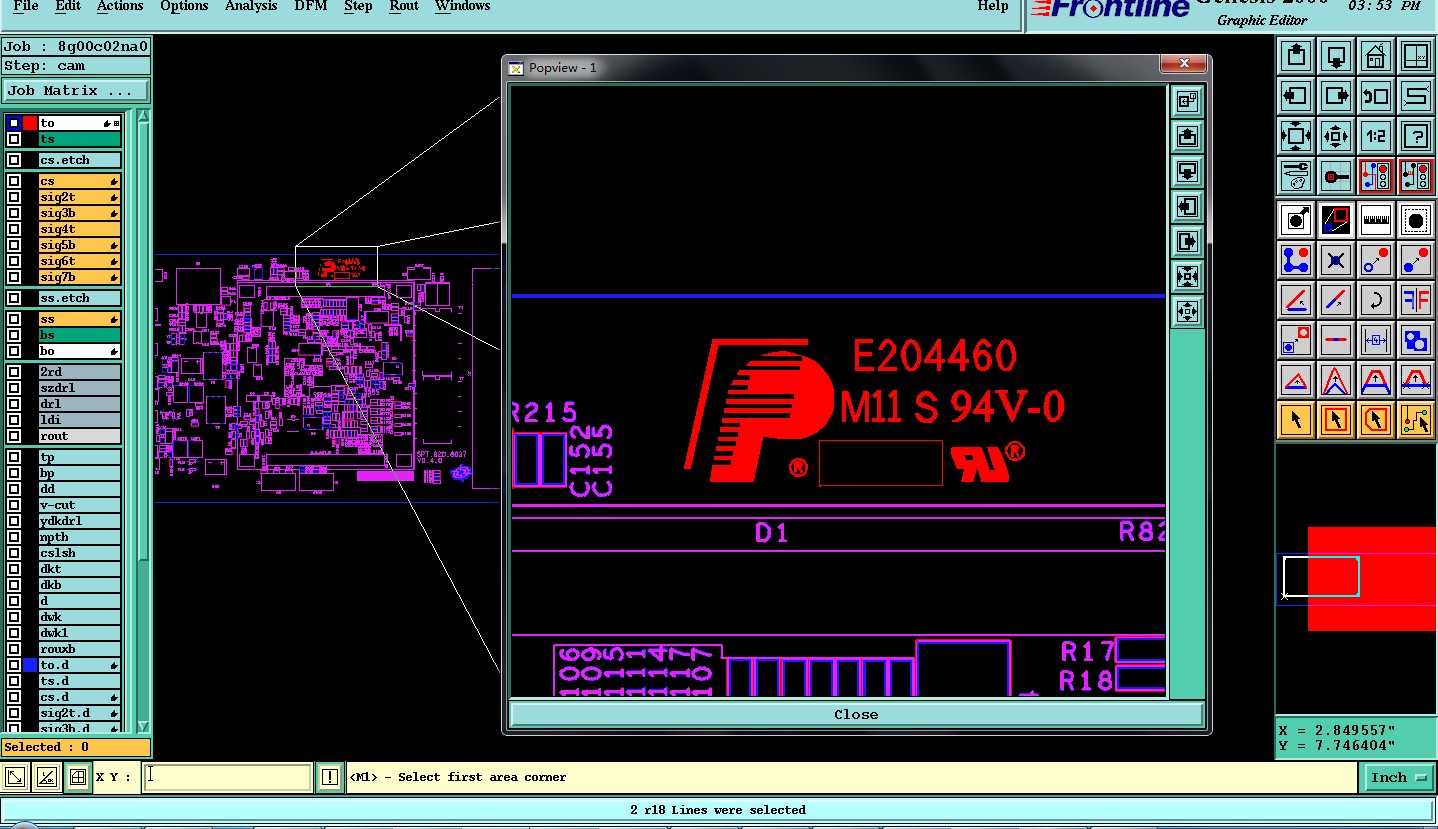This screenshot has height=829, width=1438.
Task: Click the Step: cam label
Action: 76,66
